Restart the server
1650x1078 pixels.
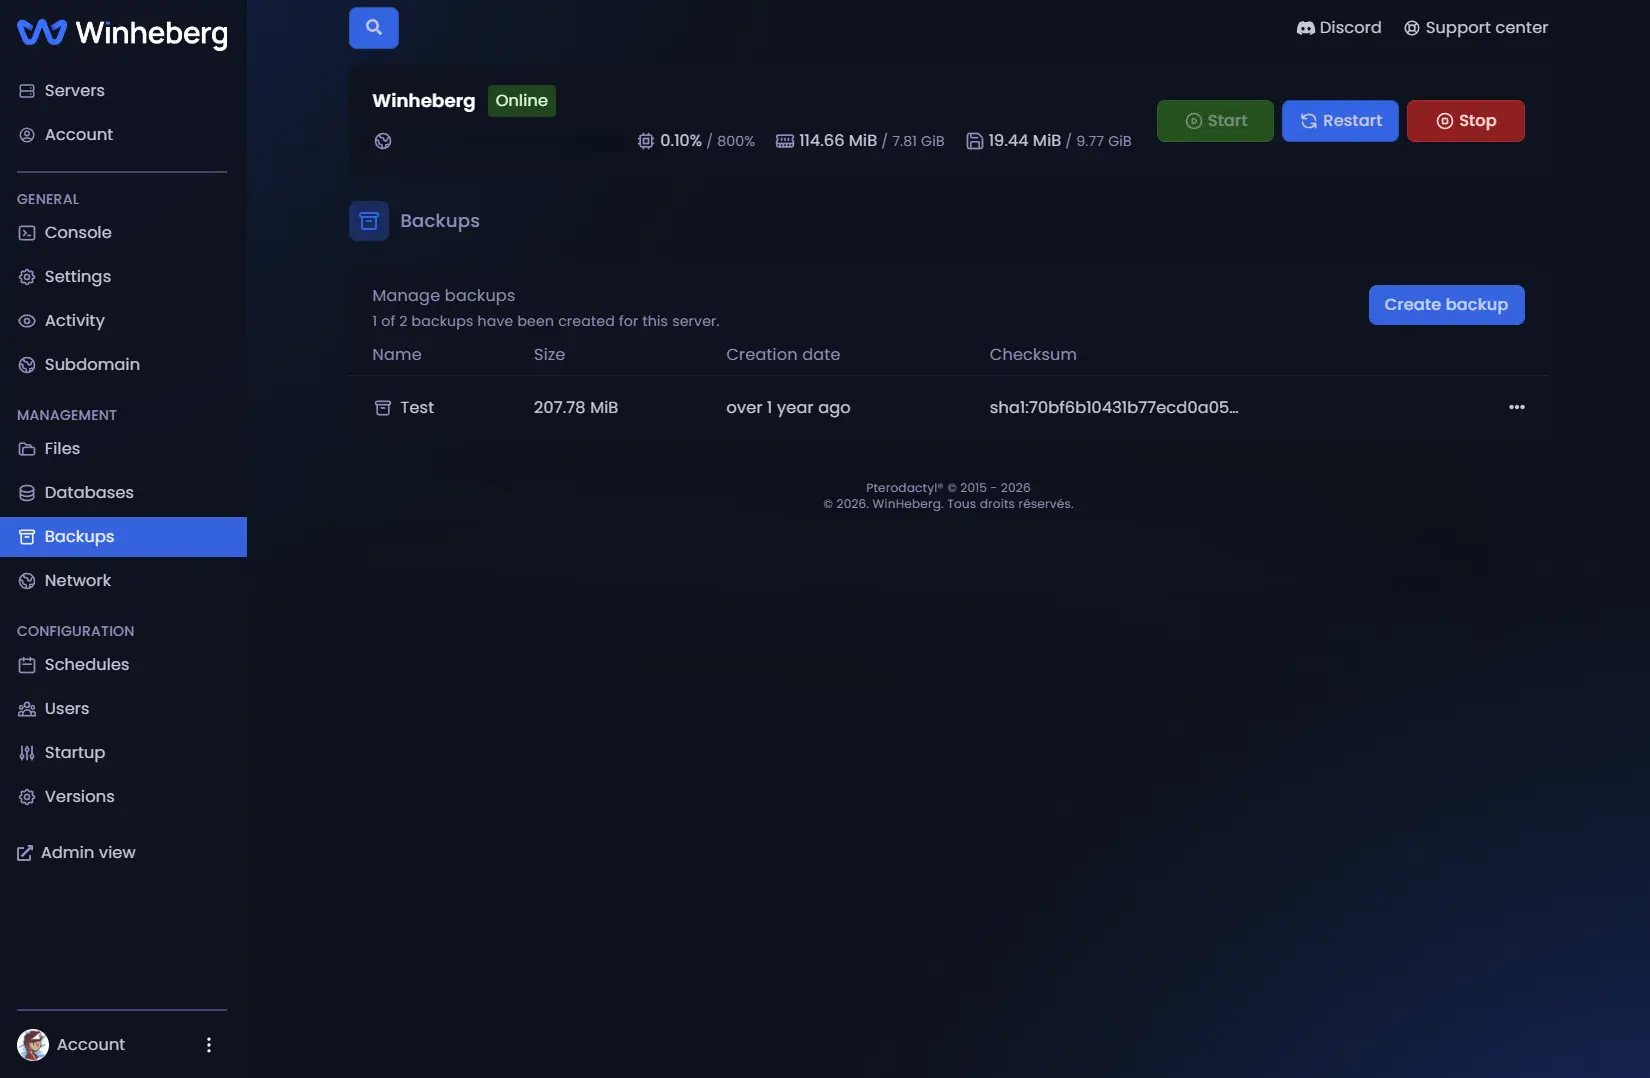[1340, 121]
